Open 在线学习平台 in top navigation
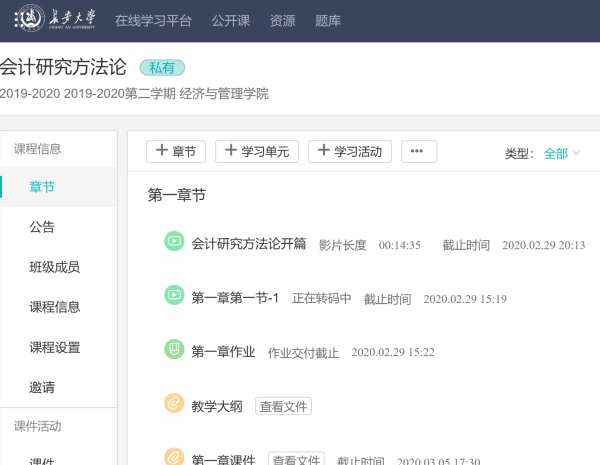 point(153,20)
